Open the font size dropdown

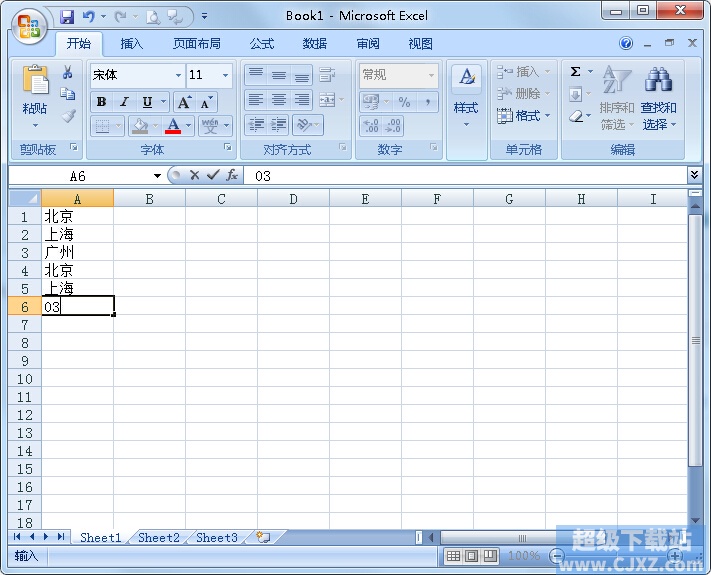[225, 75]
